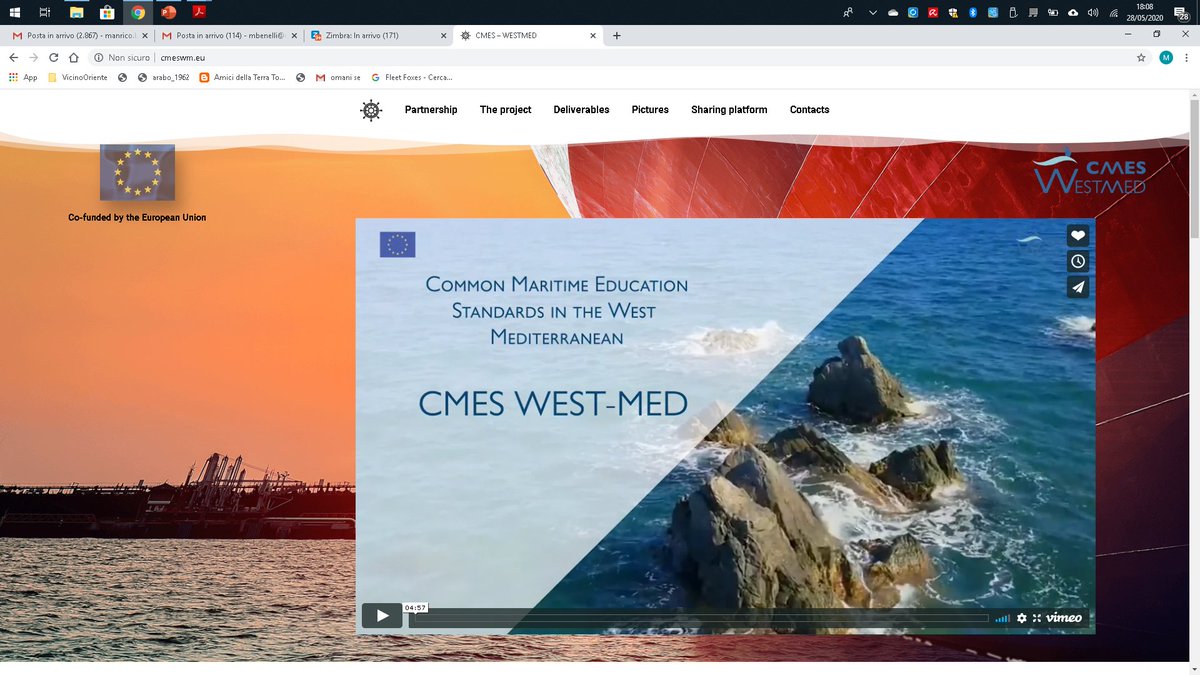Viewport: 1200px width, 675px height.
Task: Open Windows notification center
Action: [x=1182, y=12]
